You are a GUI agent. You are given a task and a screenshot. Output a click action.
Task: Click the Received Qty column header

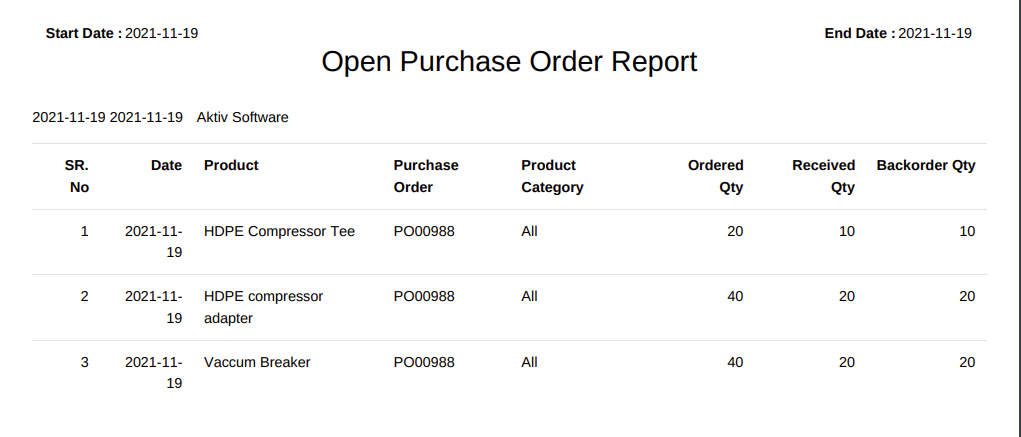click(x=824, y=176)
